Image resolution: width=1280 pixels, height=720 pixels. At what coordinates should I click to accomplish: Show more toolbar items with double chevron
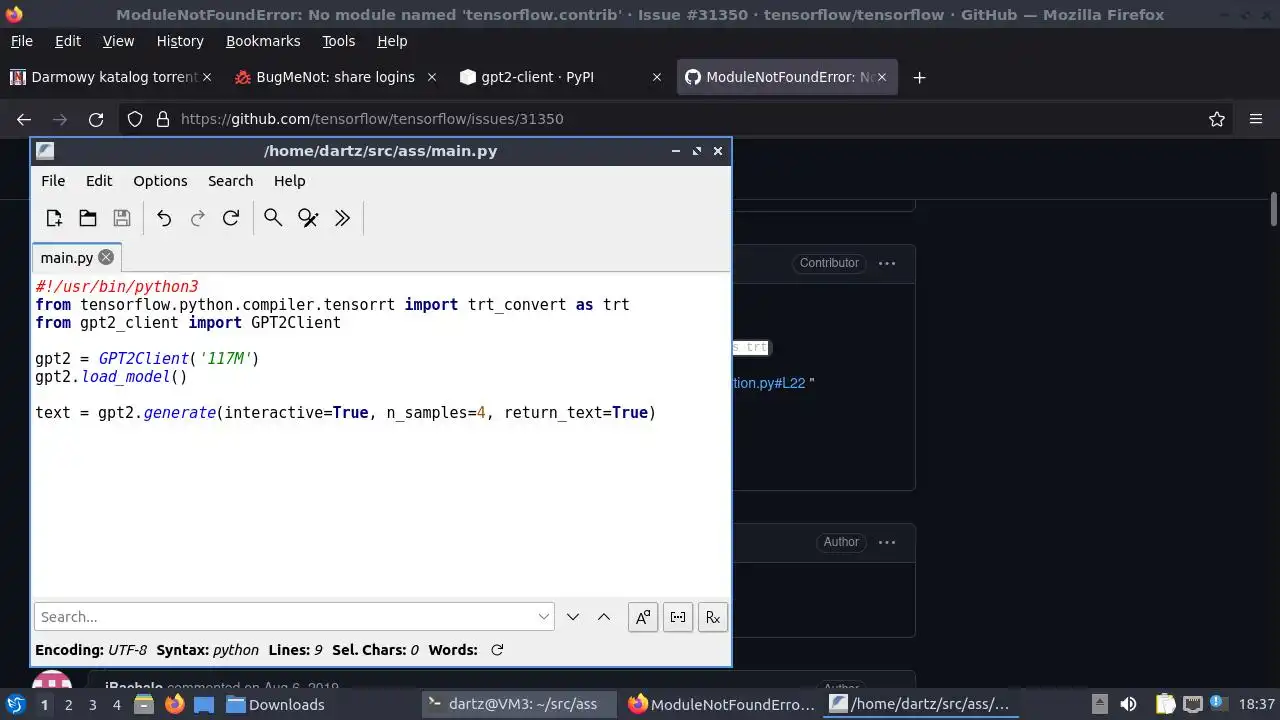[342, 218]
